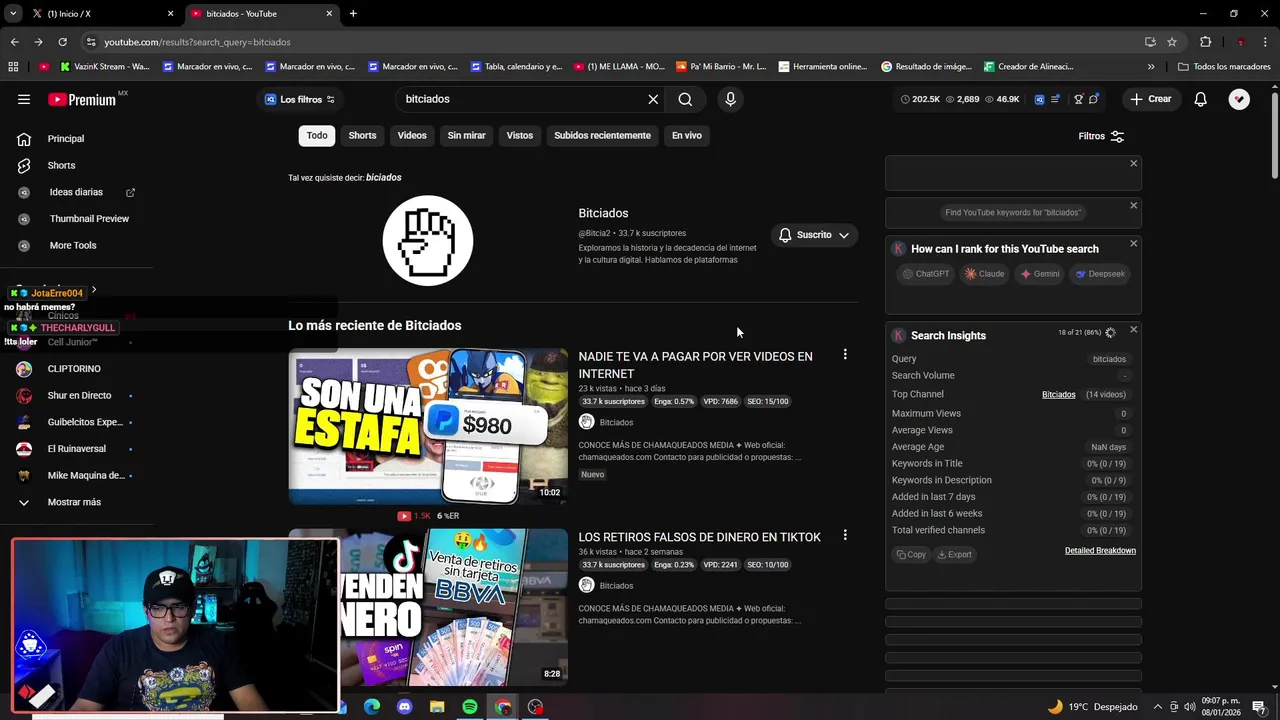Viewport: 1280px width, 720px height.
Task: Select the Vistos filter chip
Action: coord(520,135)
